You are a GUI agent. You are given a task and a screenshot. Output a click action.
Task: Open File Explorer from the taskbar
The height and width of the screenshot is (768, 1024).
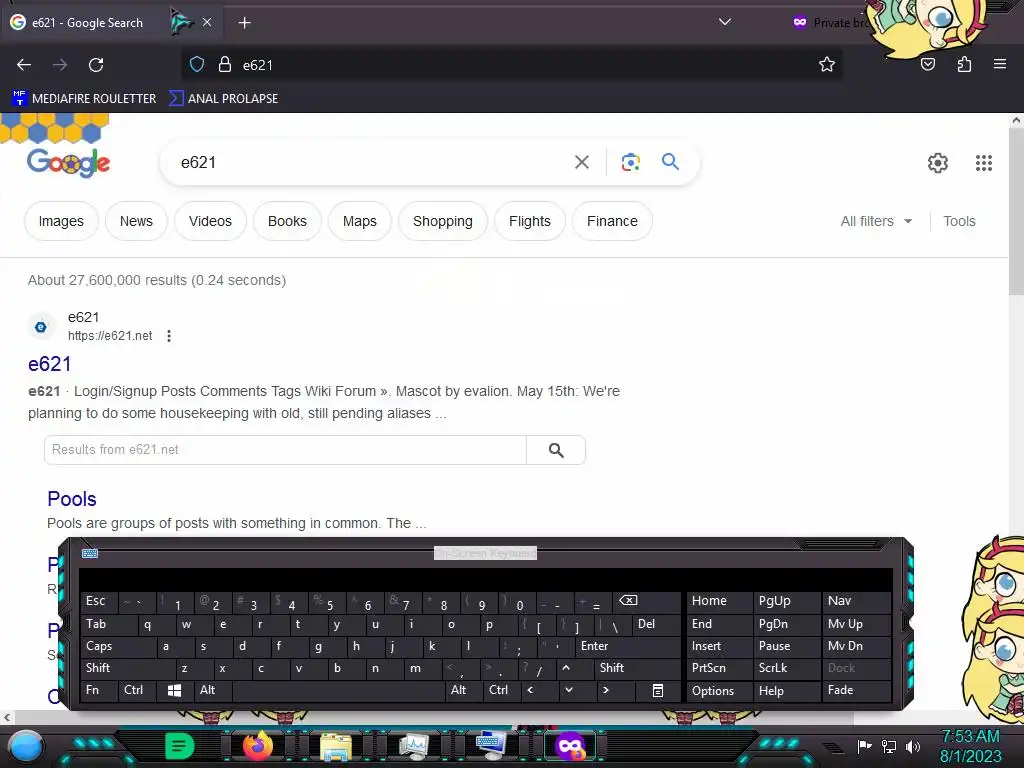[x=336, y=747]
